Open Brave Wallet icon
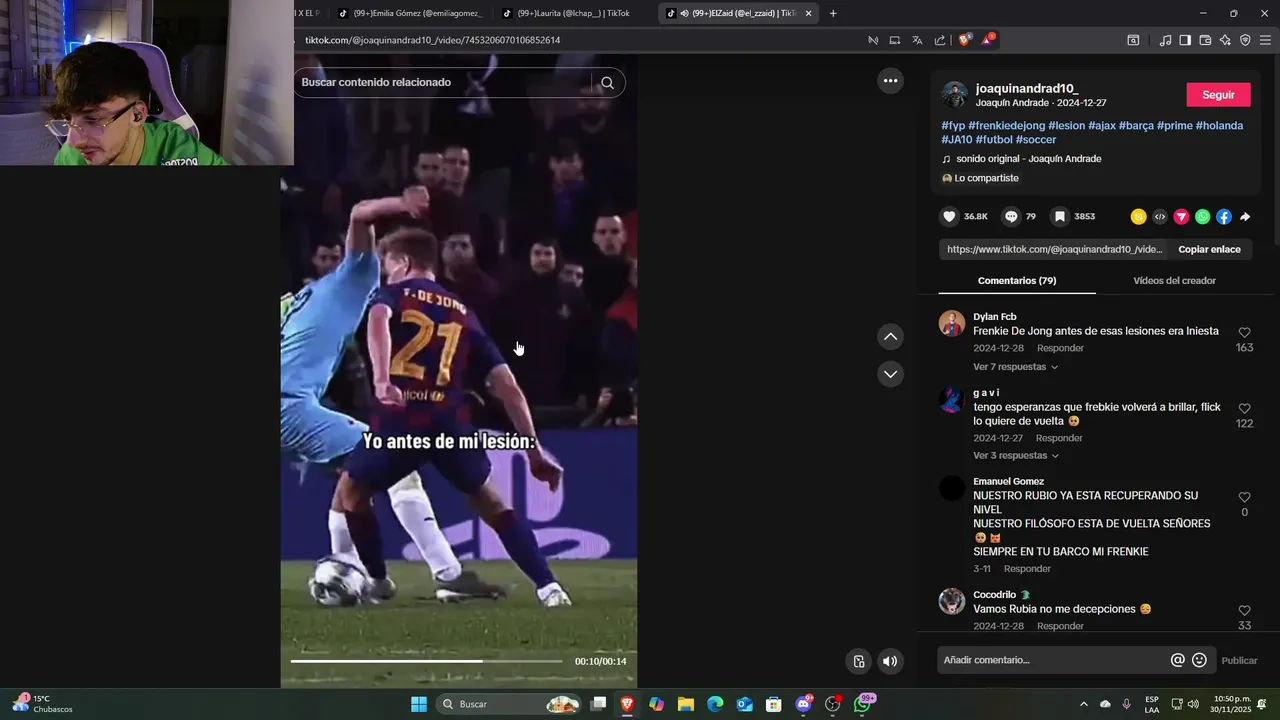Viewport: 1280px width, 720px height. (x=1205, y=40)
